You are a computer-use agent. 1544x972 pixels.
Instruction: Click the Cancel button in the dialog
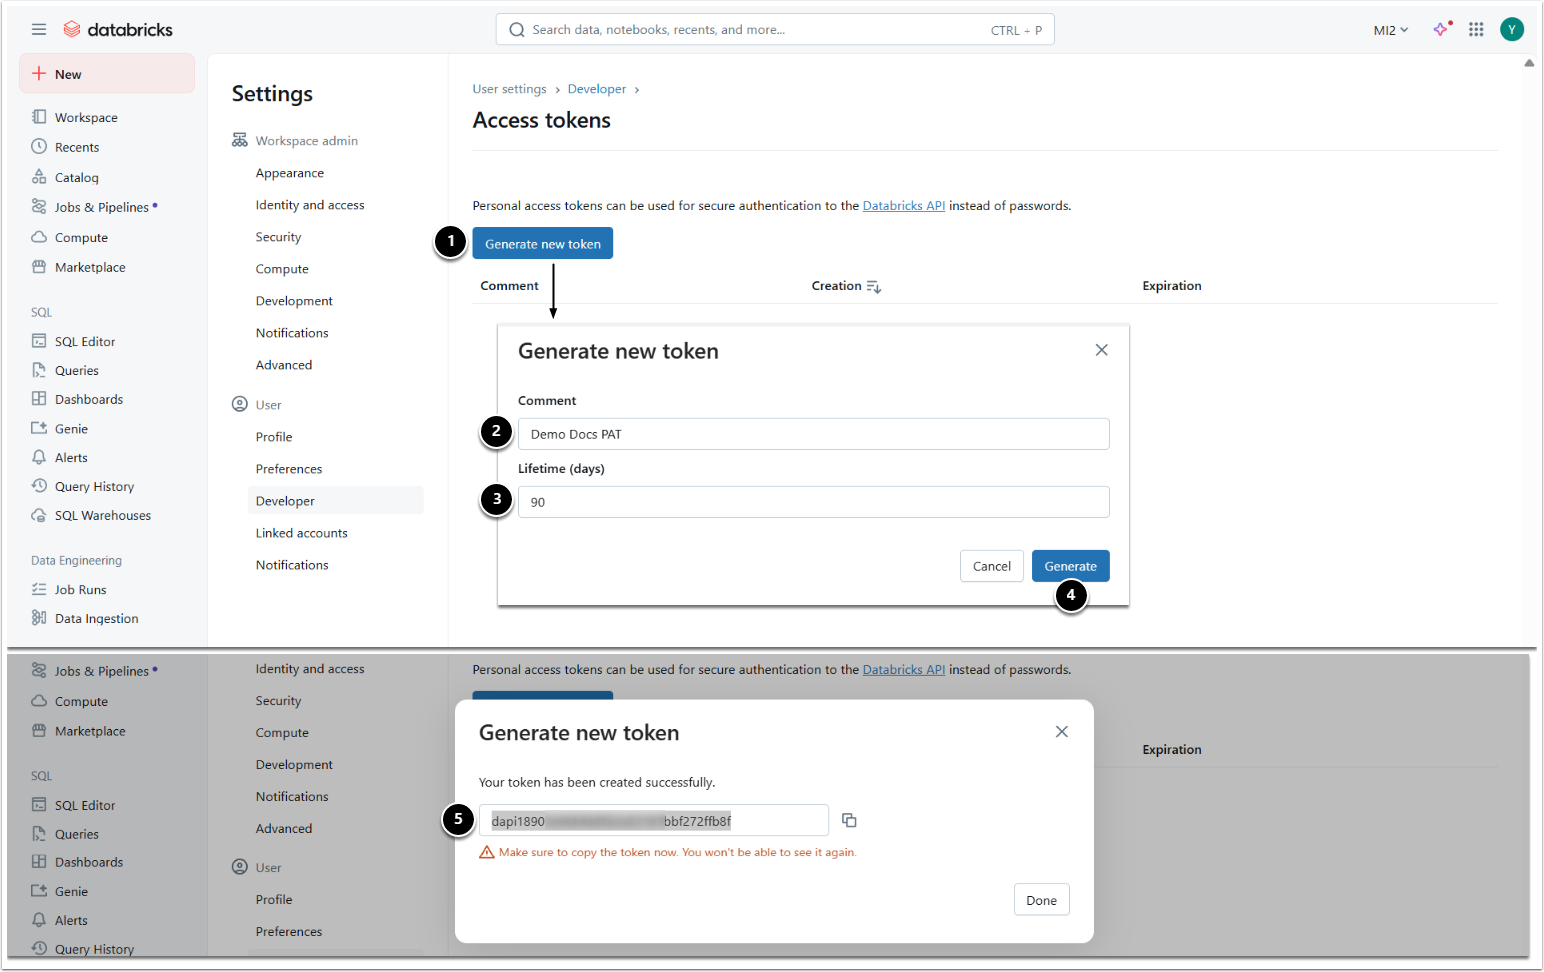click(x=992, y=566)
